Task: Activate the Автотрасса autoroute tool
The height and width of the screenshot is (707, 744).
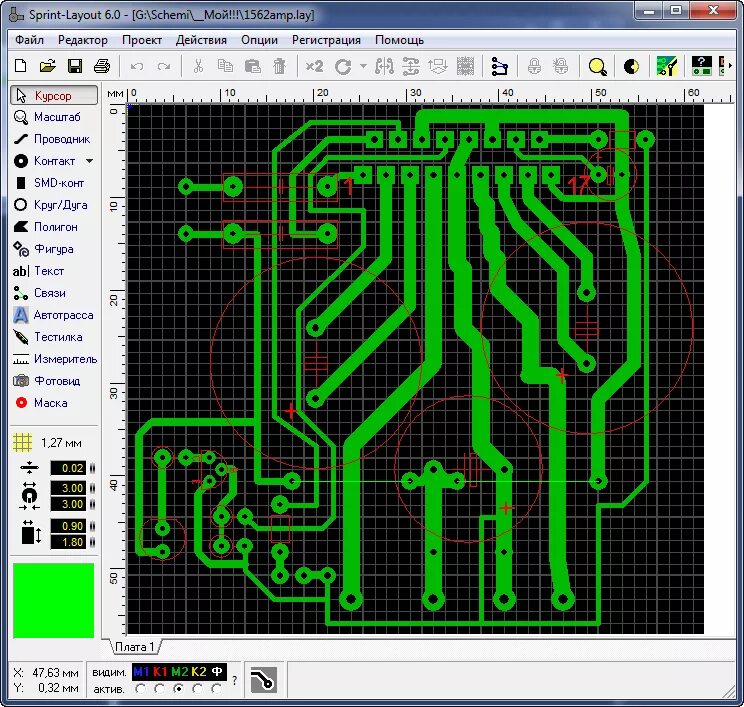Action: (53, 315)
